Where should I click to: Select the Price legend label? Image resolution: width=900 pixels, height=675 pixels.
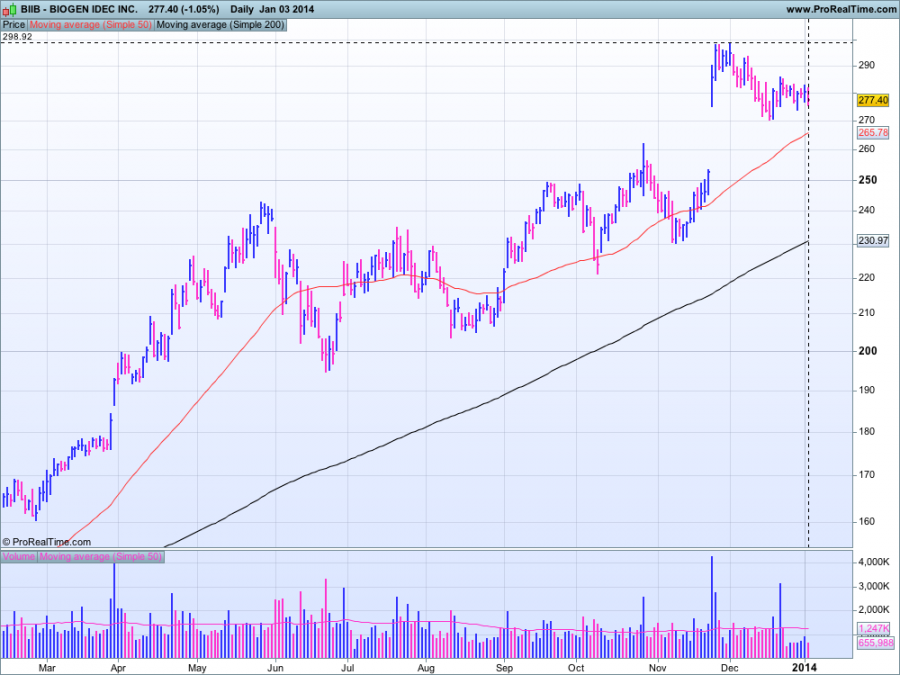coord(14,25)
